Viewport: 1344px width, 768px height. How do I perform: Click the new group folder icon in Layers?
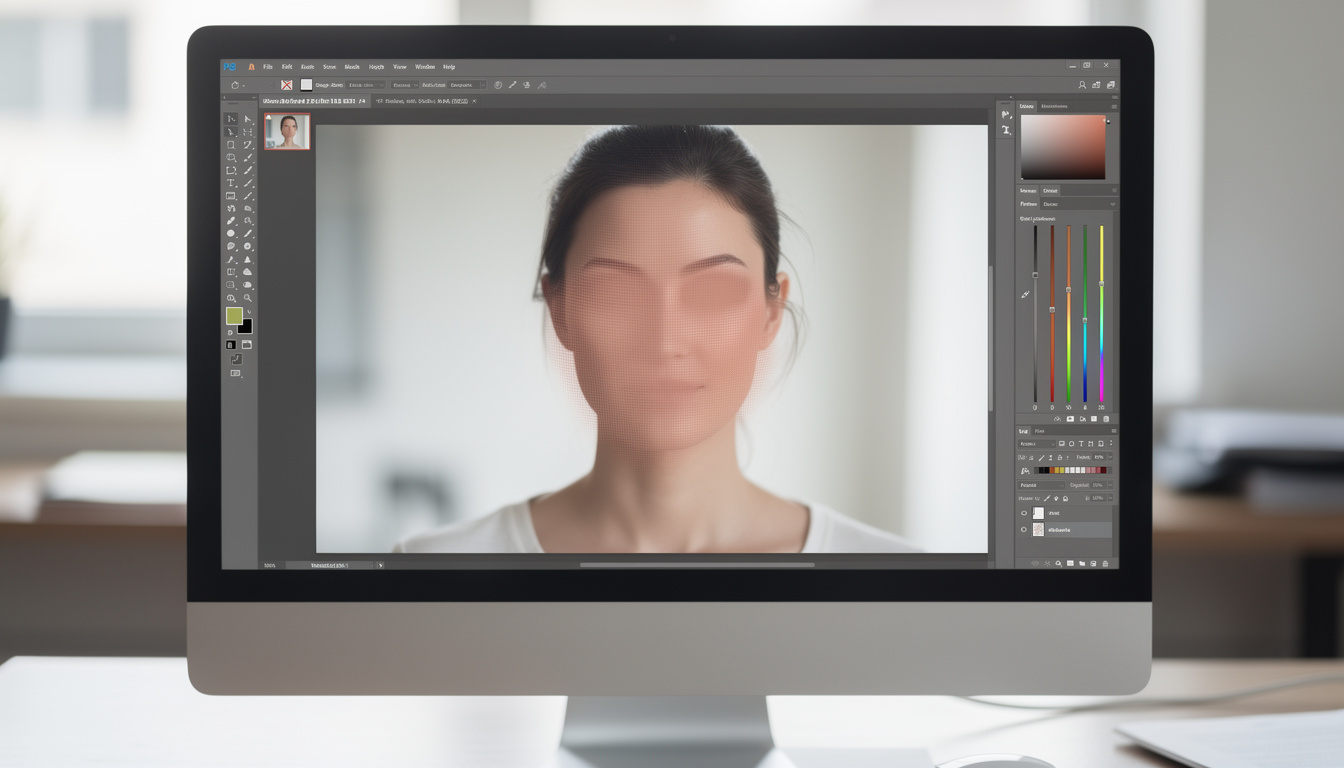(x=1082, y=564)
